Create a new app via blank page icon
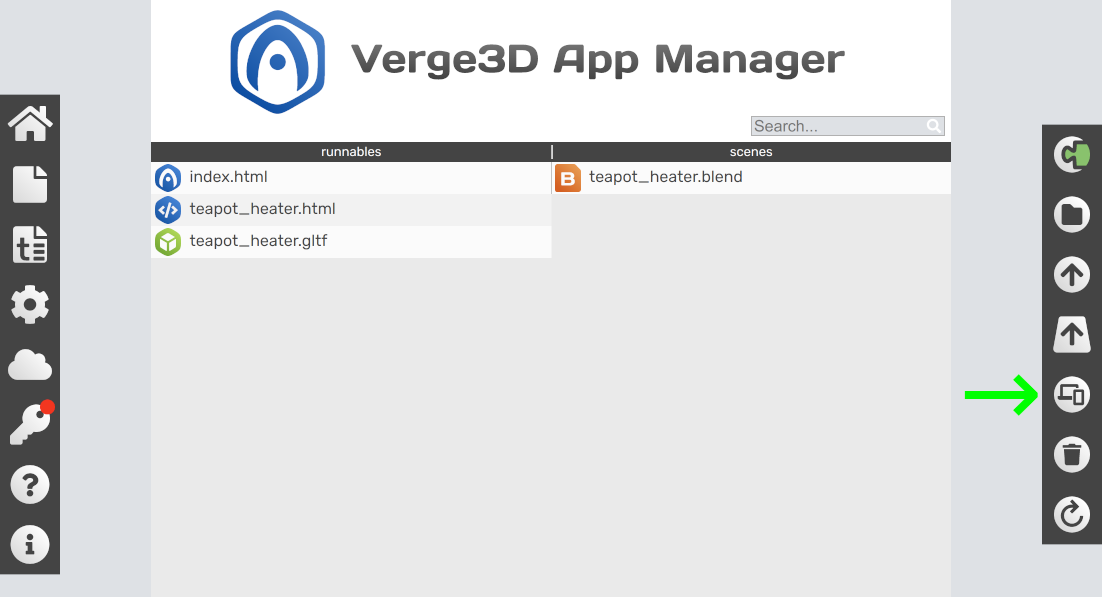 pos(30,184)
